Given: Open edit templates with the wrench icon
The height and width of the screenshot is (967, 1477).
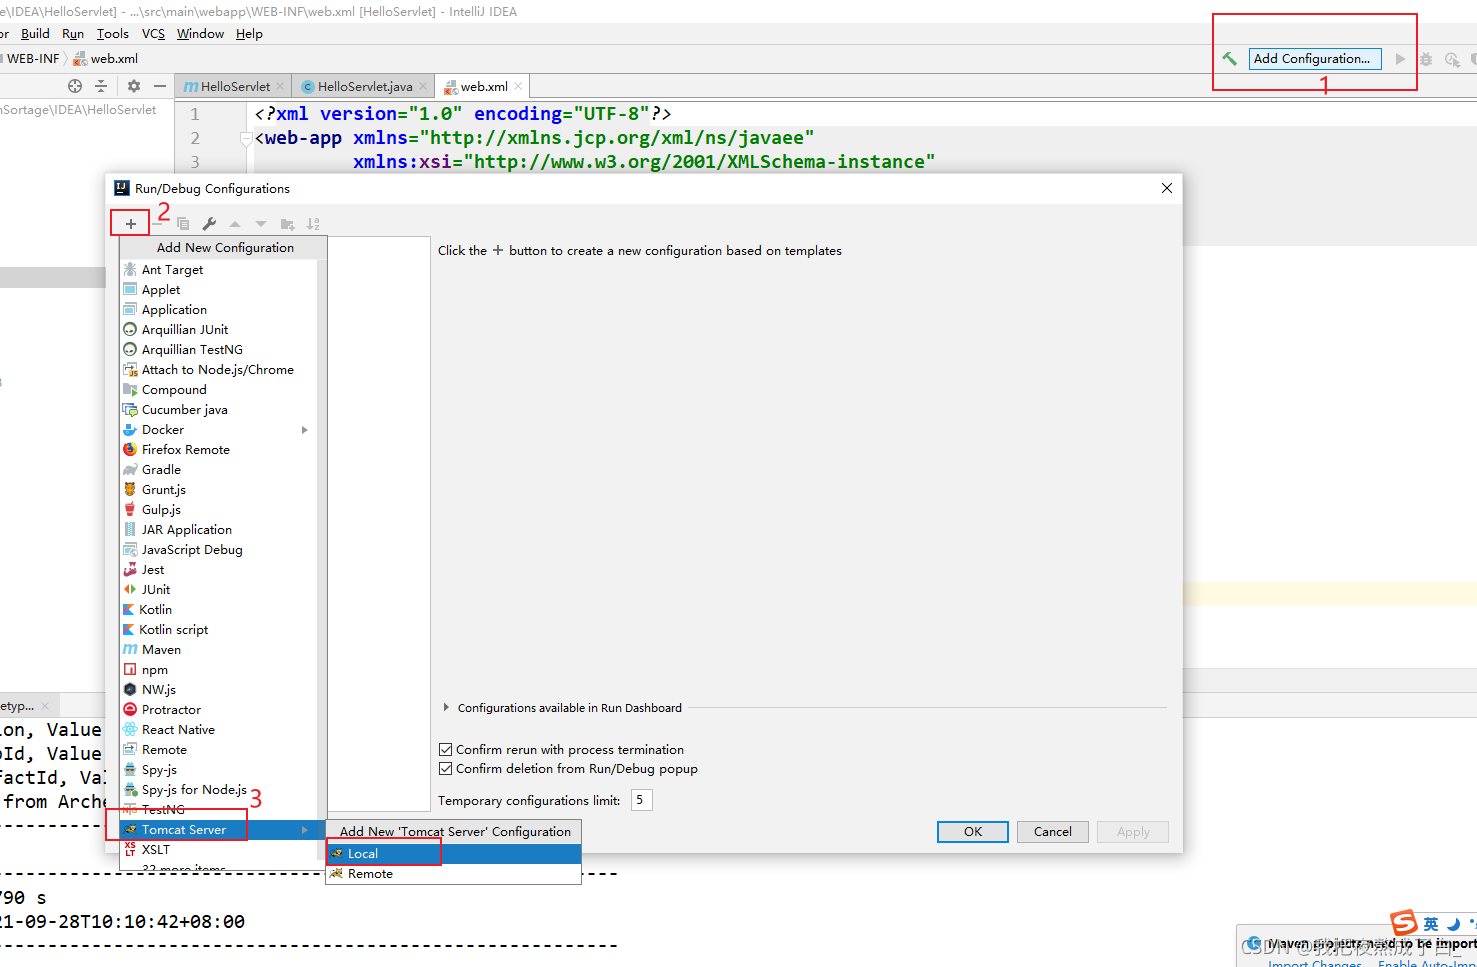Looking at the screenshot, I should (x=209, y=223).
